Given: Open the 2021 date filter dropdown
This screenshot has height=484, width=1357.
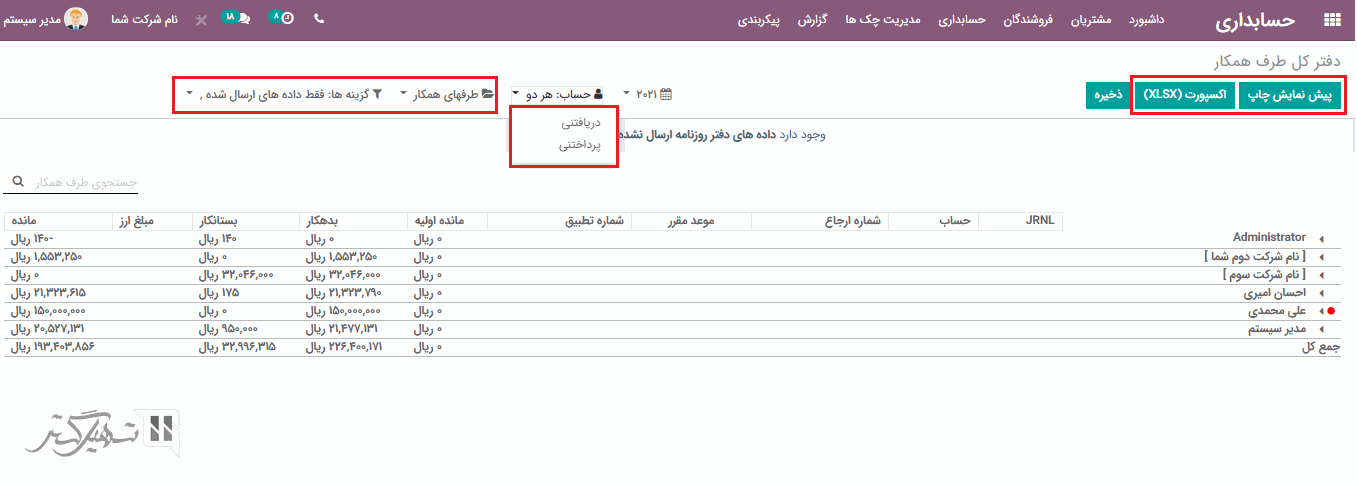Looking at the screenshot, I should (647, 94).
